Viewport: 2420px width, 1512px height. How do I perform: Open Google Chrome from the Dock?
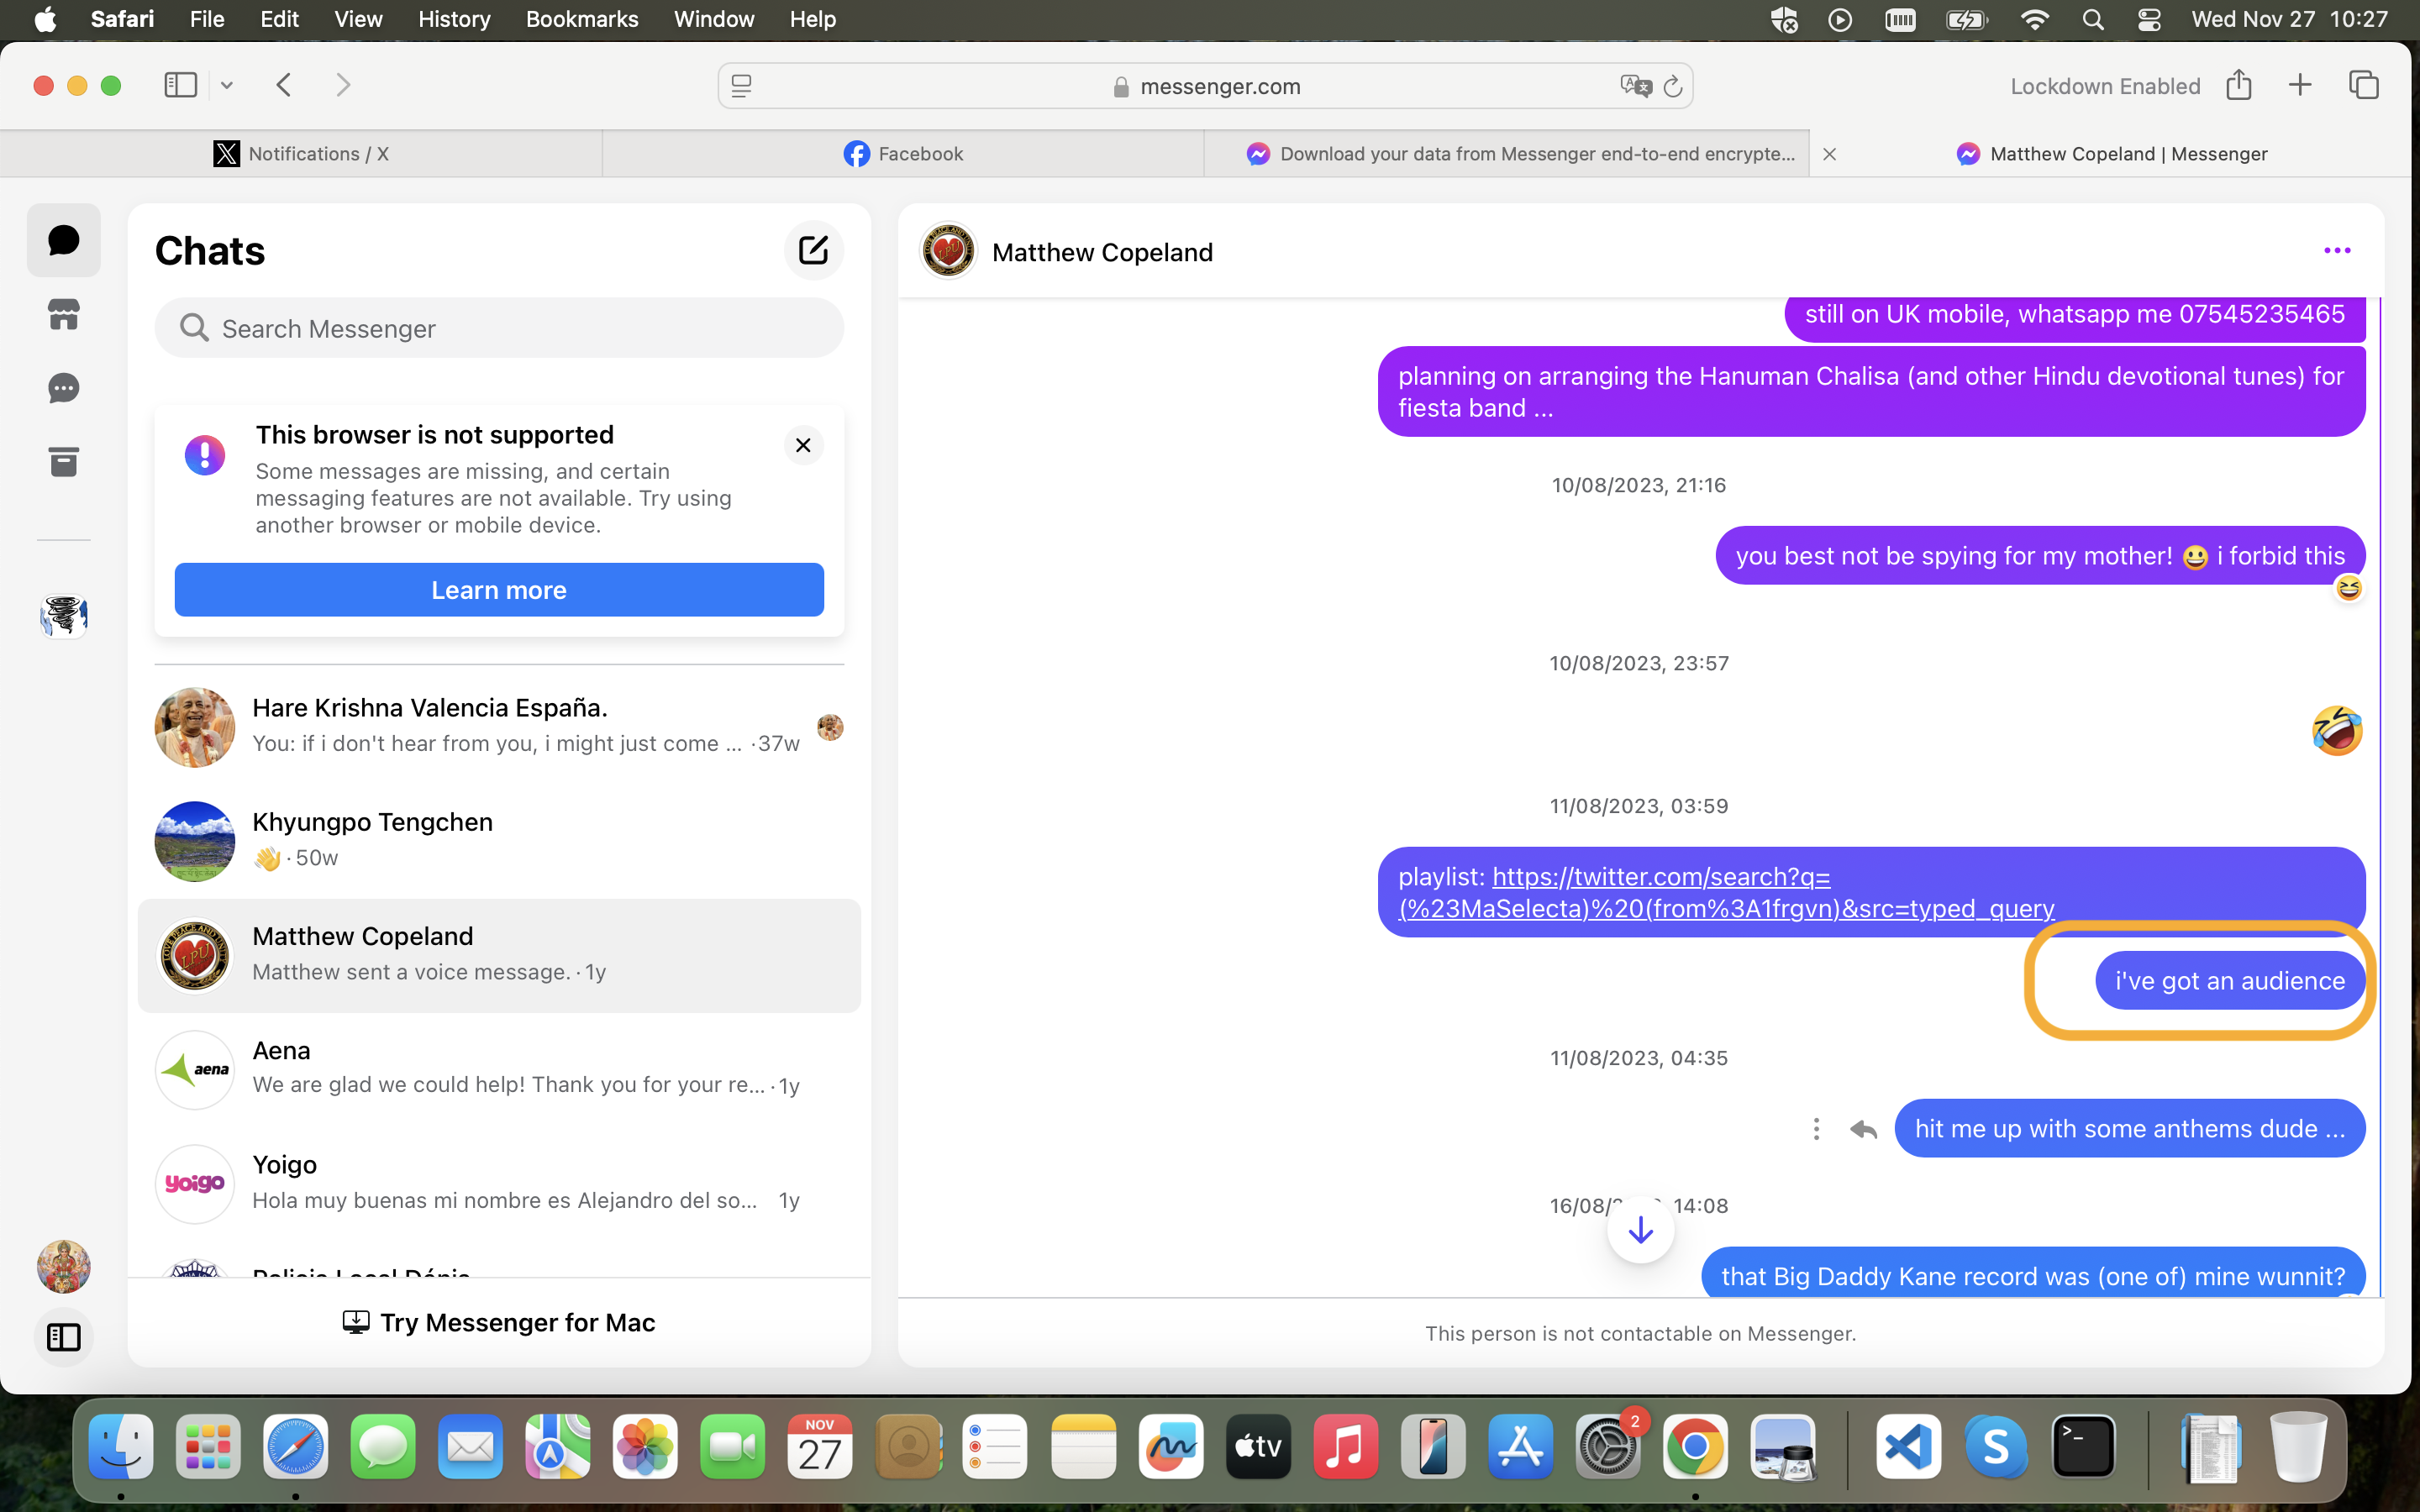pos(1695,1446)
